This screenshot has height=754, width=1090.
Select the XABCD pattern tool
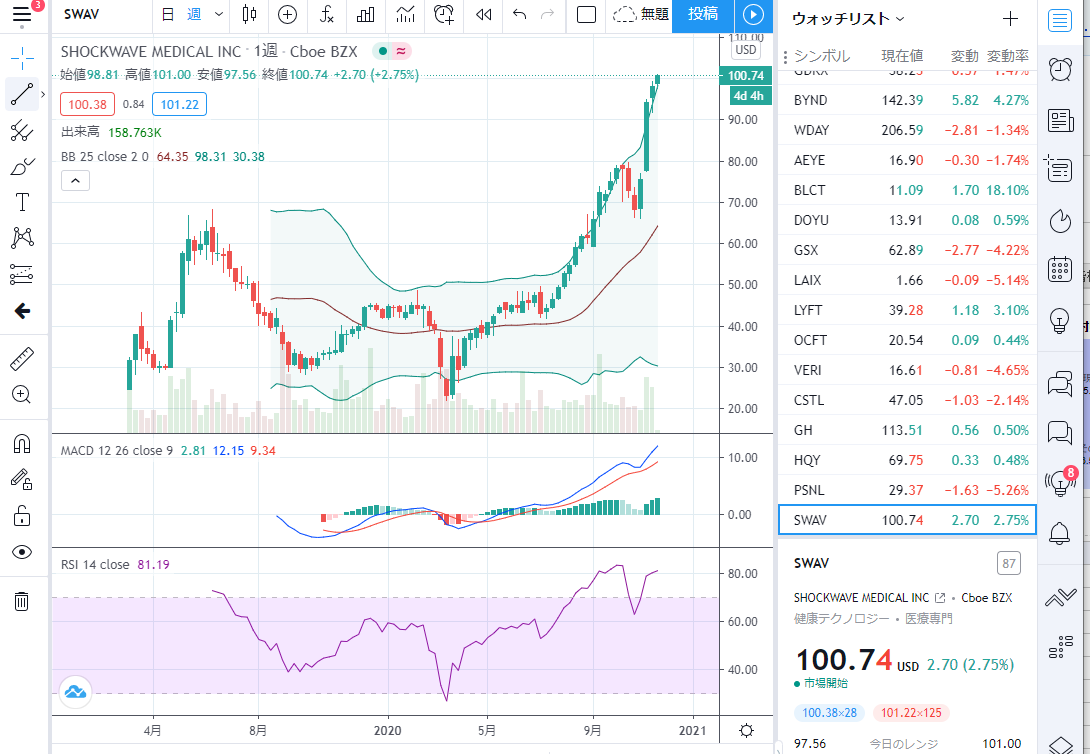[22, 238]
